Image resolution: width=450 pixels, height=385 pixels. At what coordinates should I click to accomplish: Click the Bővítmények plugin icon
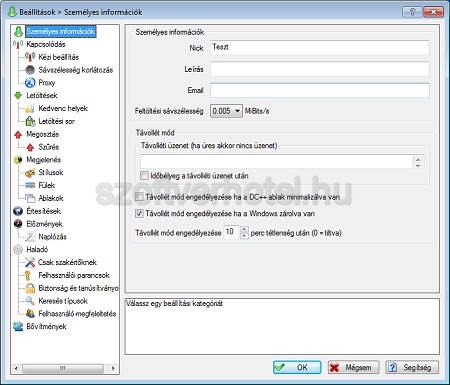coord(18,327)
